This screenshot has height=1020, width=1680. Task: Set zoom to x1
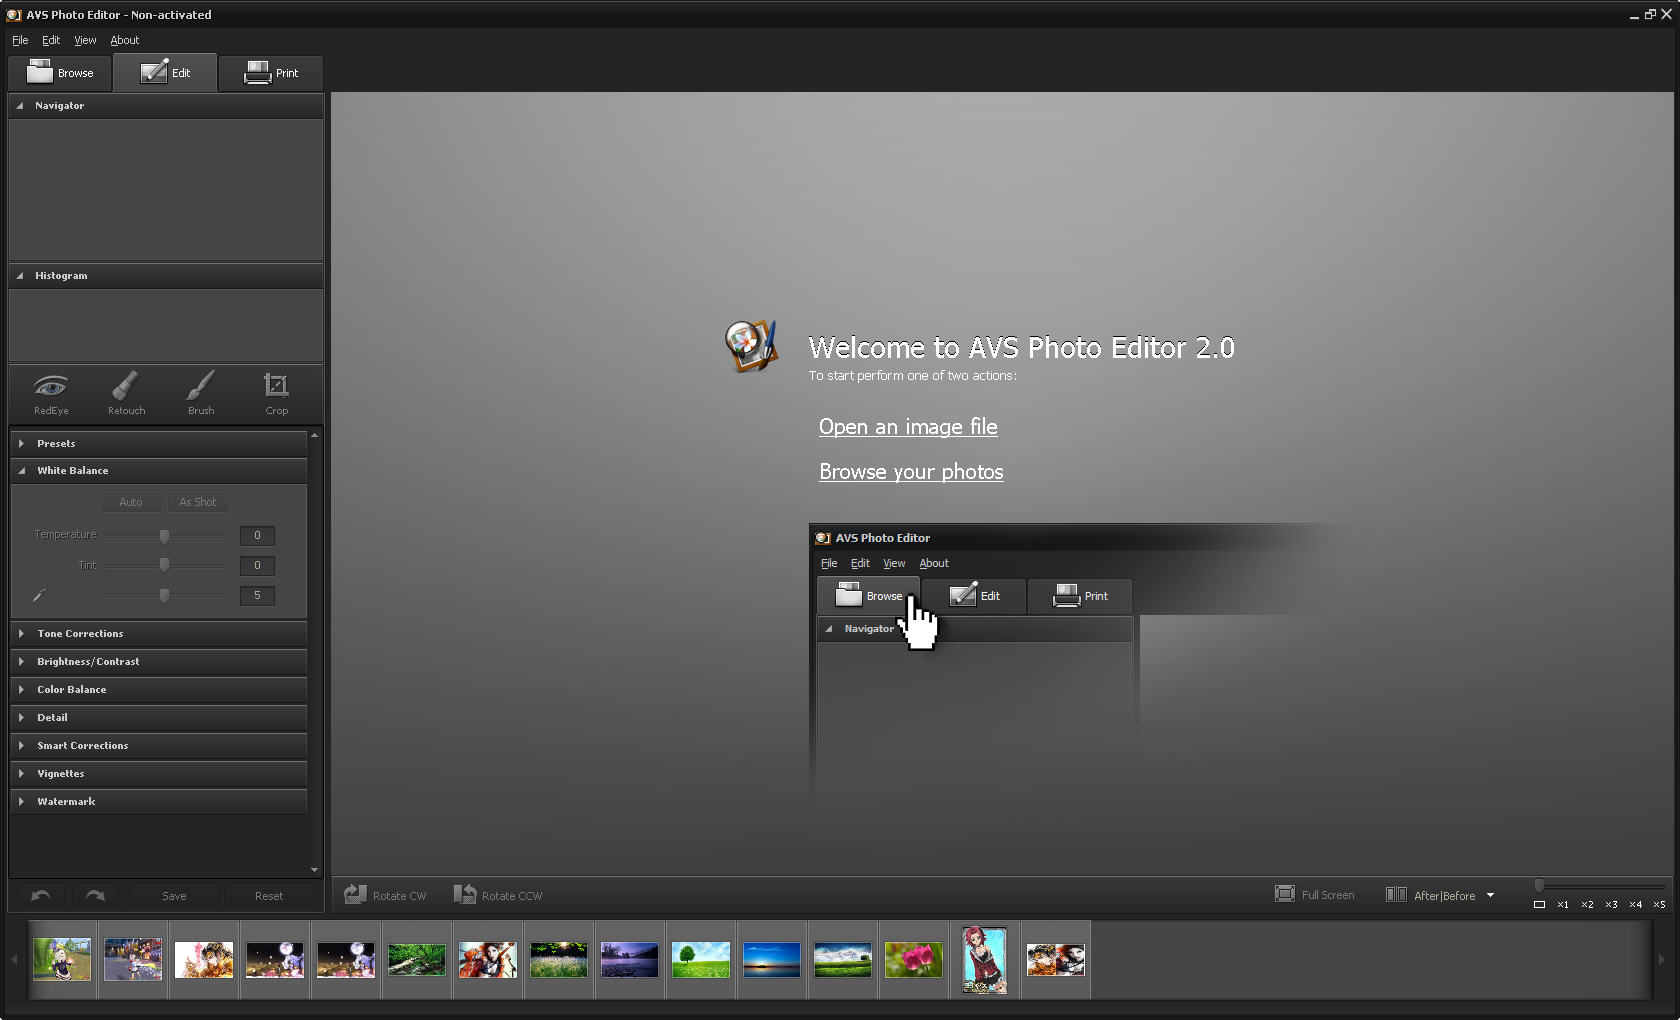tap(1563, 904)
